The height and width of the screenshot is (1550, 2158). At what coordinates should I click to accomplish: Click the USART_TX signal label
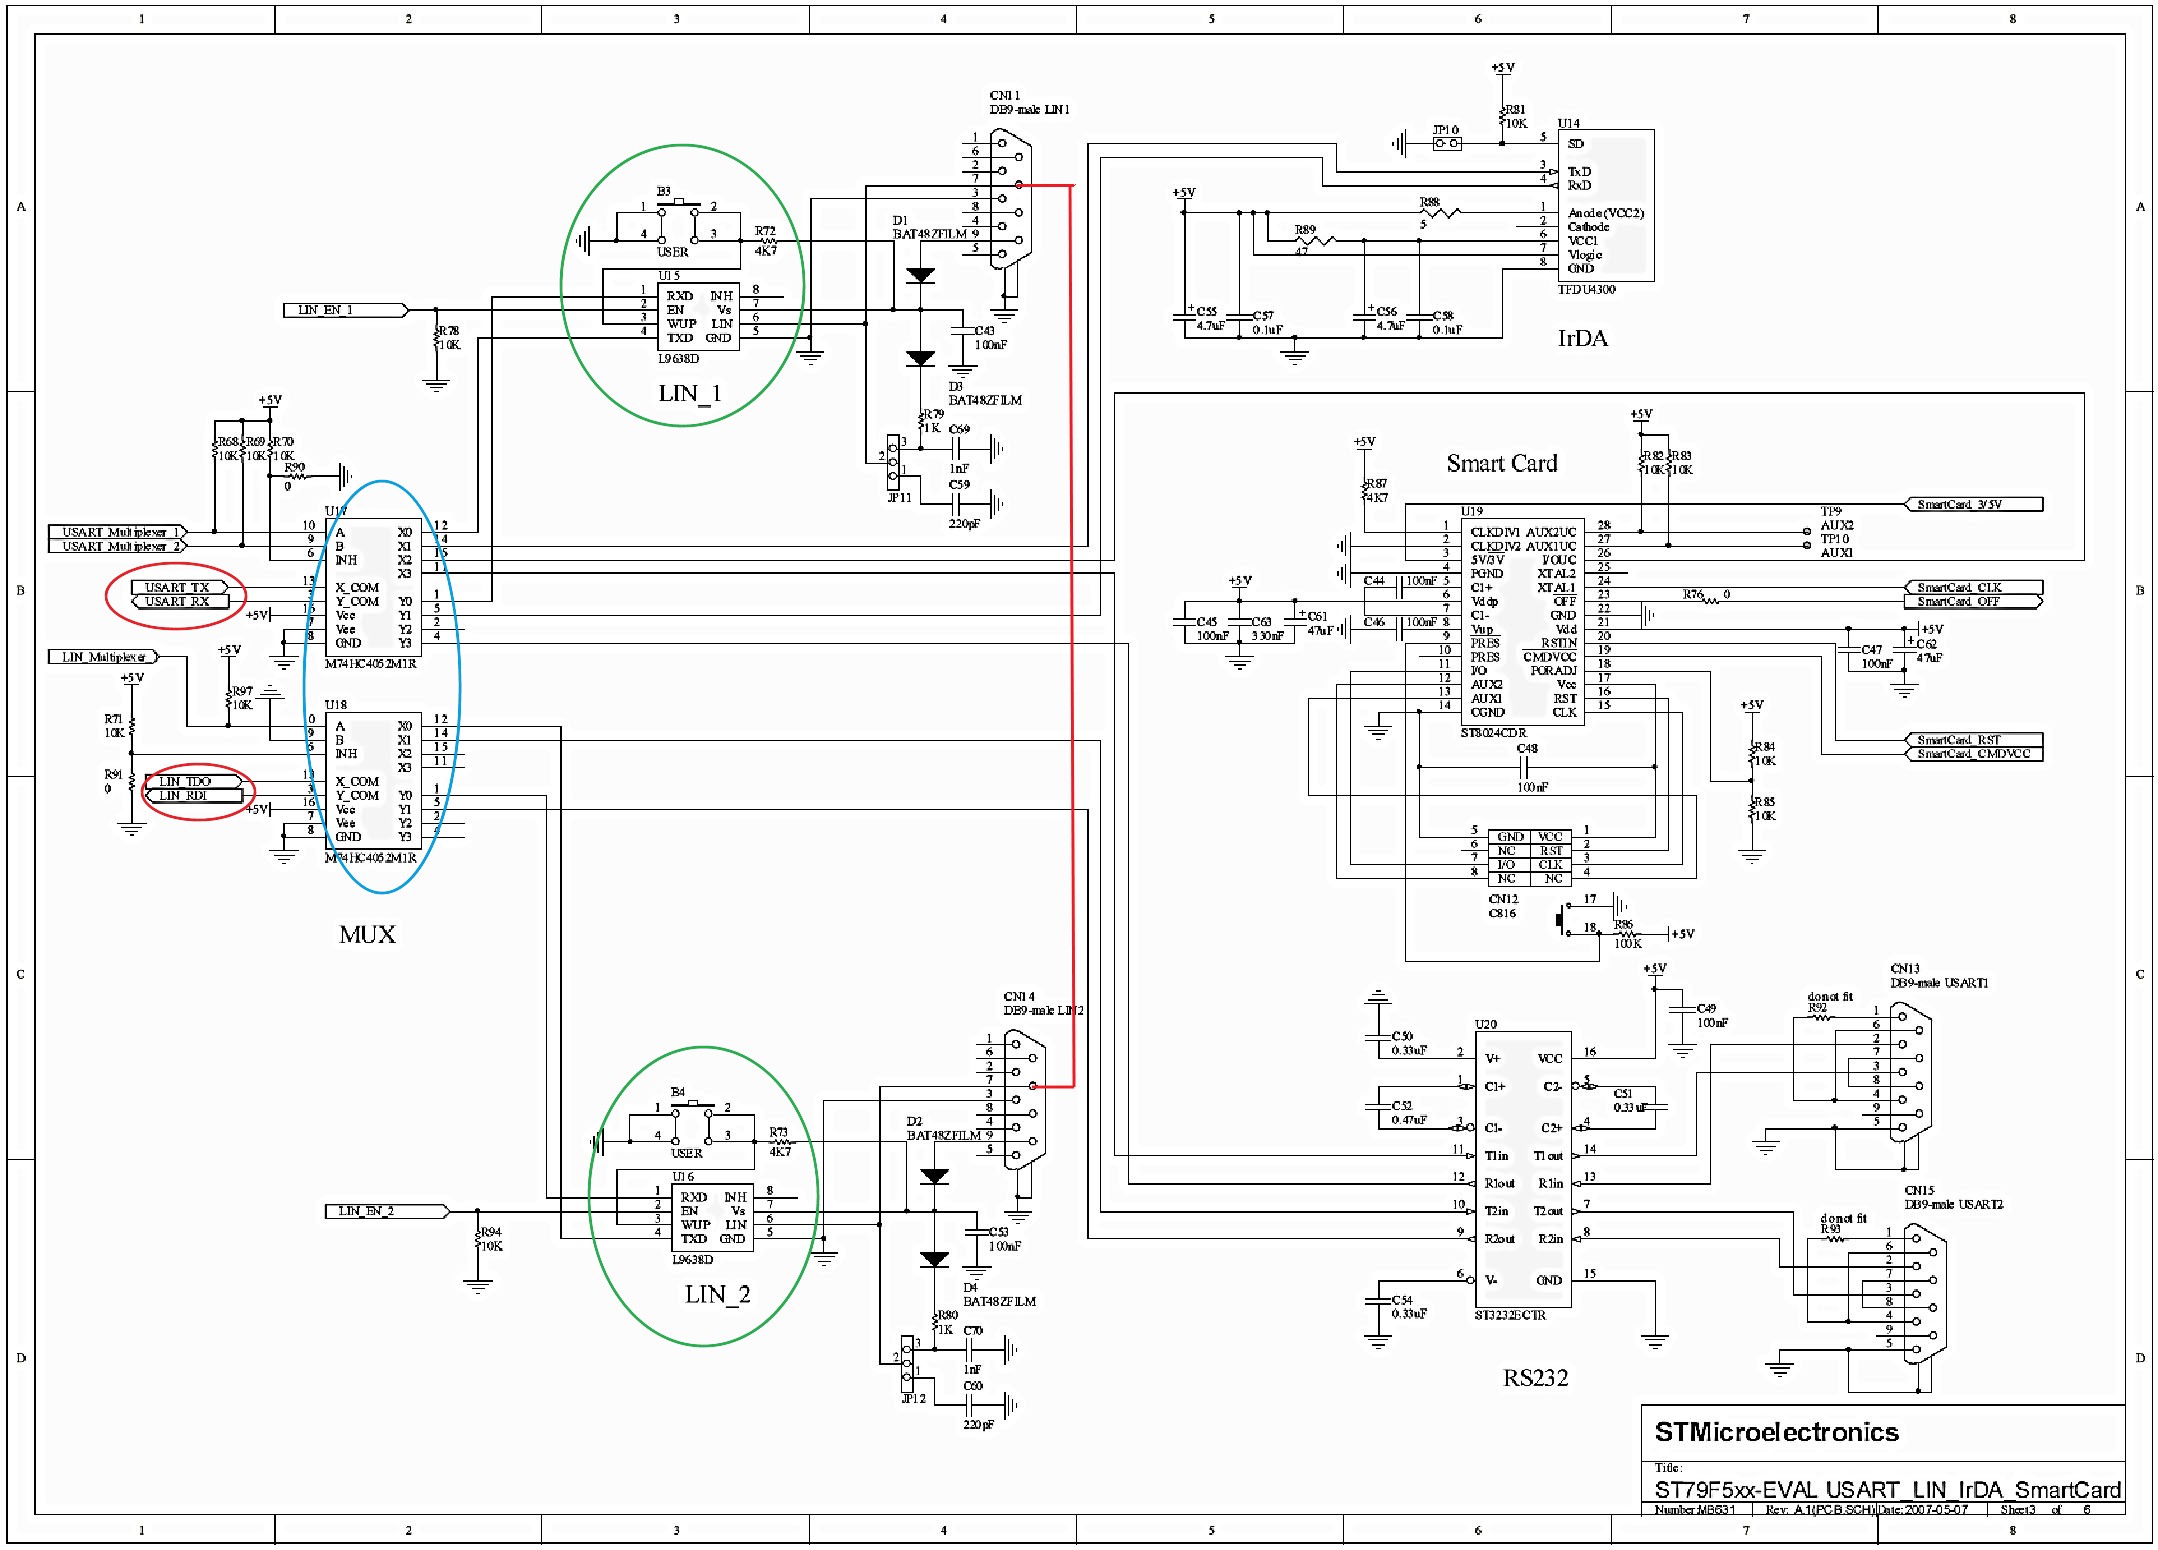click(181, 587)
